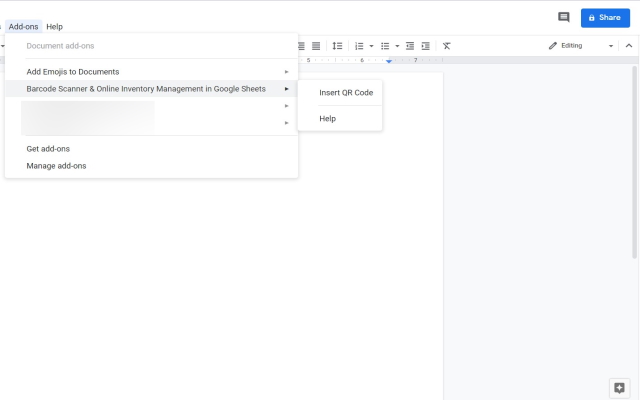Open line spacing options

(337, 46)
